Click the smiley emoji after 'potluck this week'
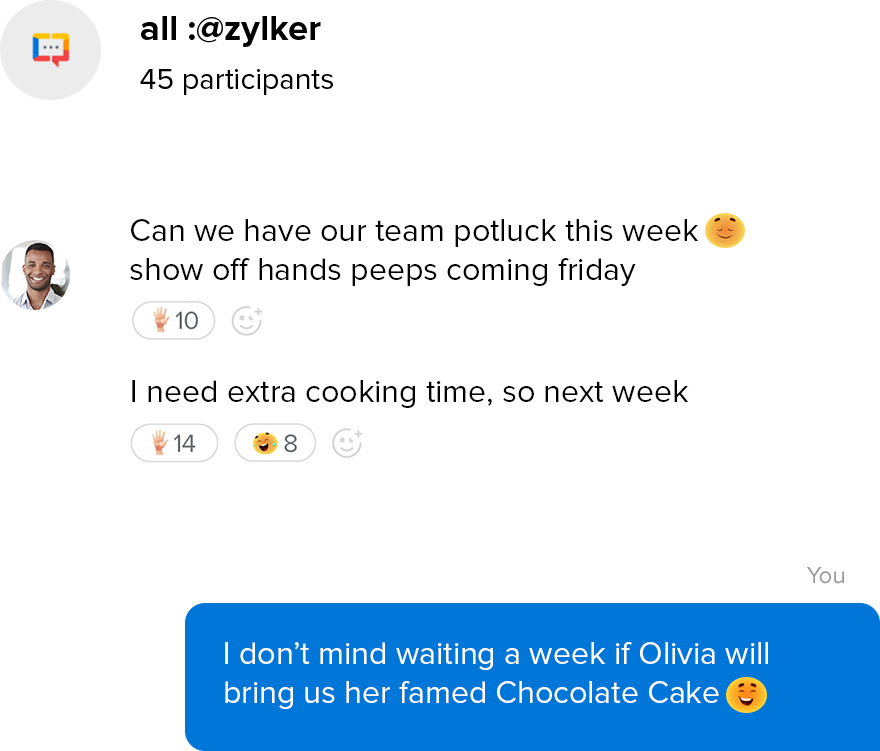Viewport: 880px width, 751px height. coord(725,231)
